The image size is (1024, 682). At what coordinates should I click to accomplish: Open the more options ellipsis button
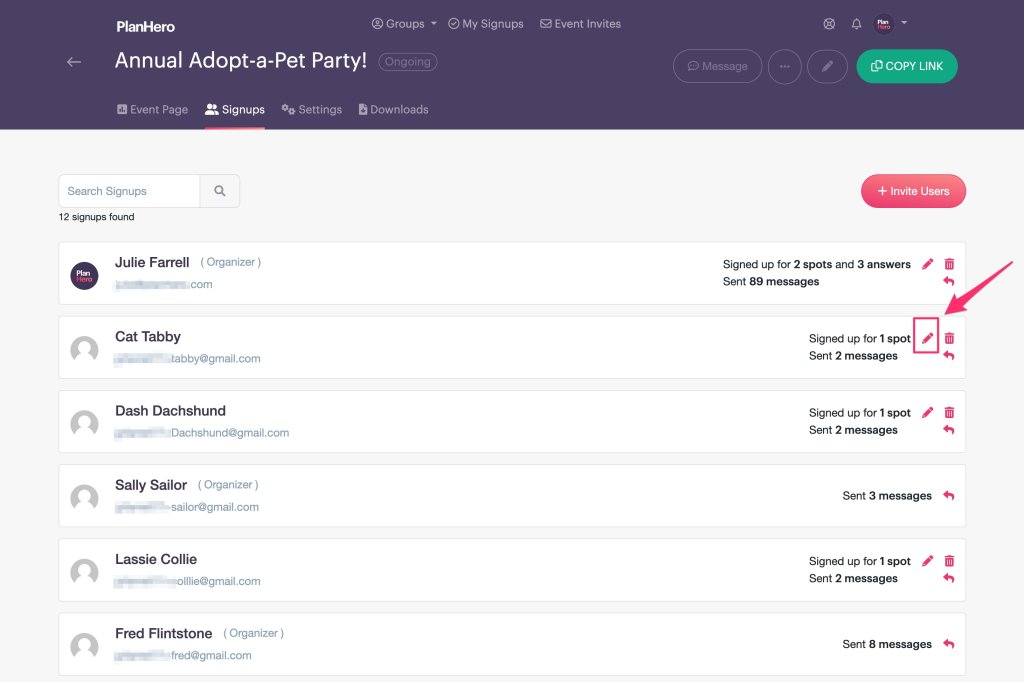pyautogui.click(x=784, y=66)
